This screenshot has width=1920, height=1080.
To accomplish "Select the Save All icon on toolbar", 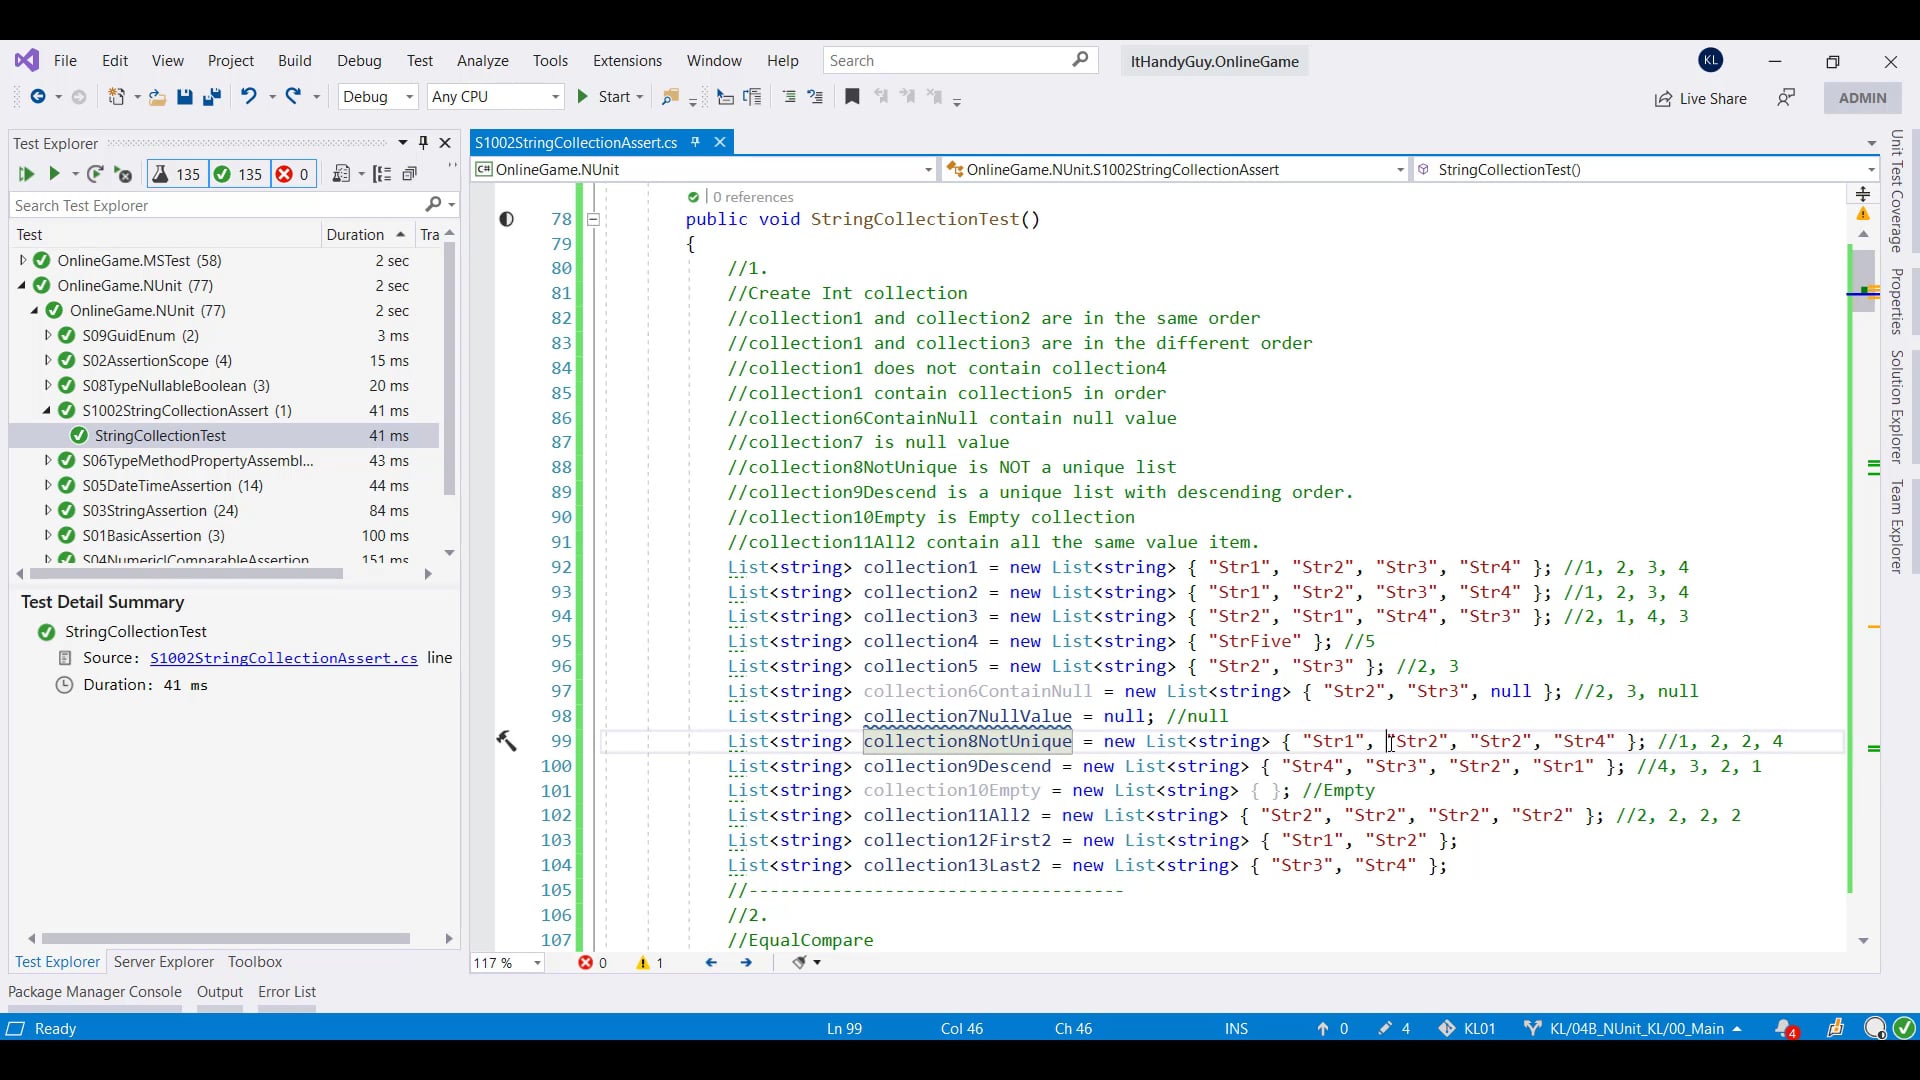I will pos(211,97).
